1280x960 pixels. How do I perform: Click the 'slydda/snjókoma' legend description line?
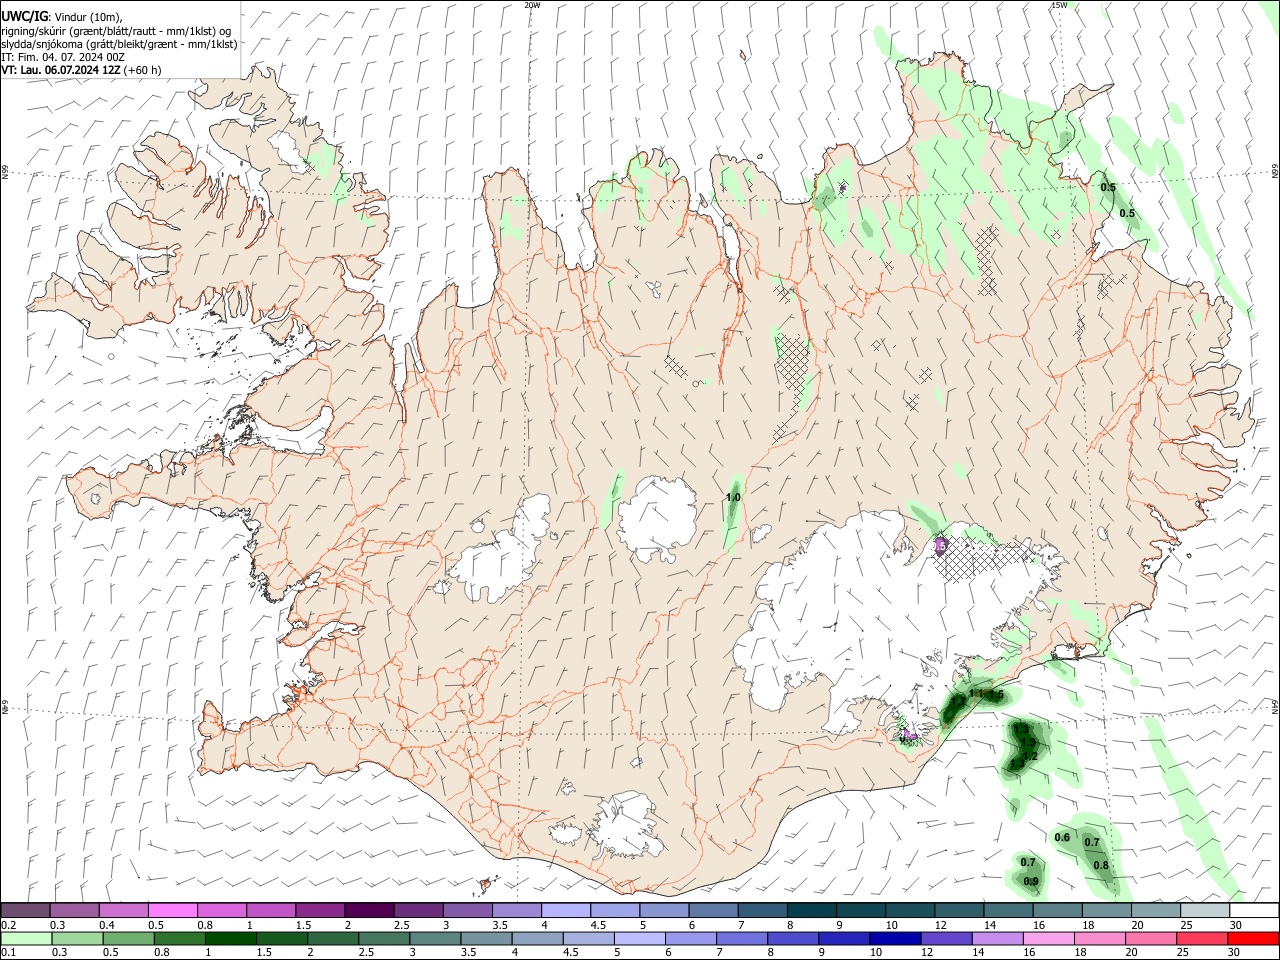(x=119, y=44)
